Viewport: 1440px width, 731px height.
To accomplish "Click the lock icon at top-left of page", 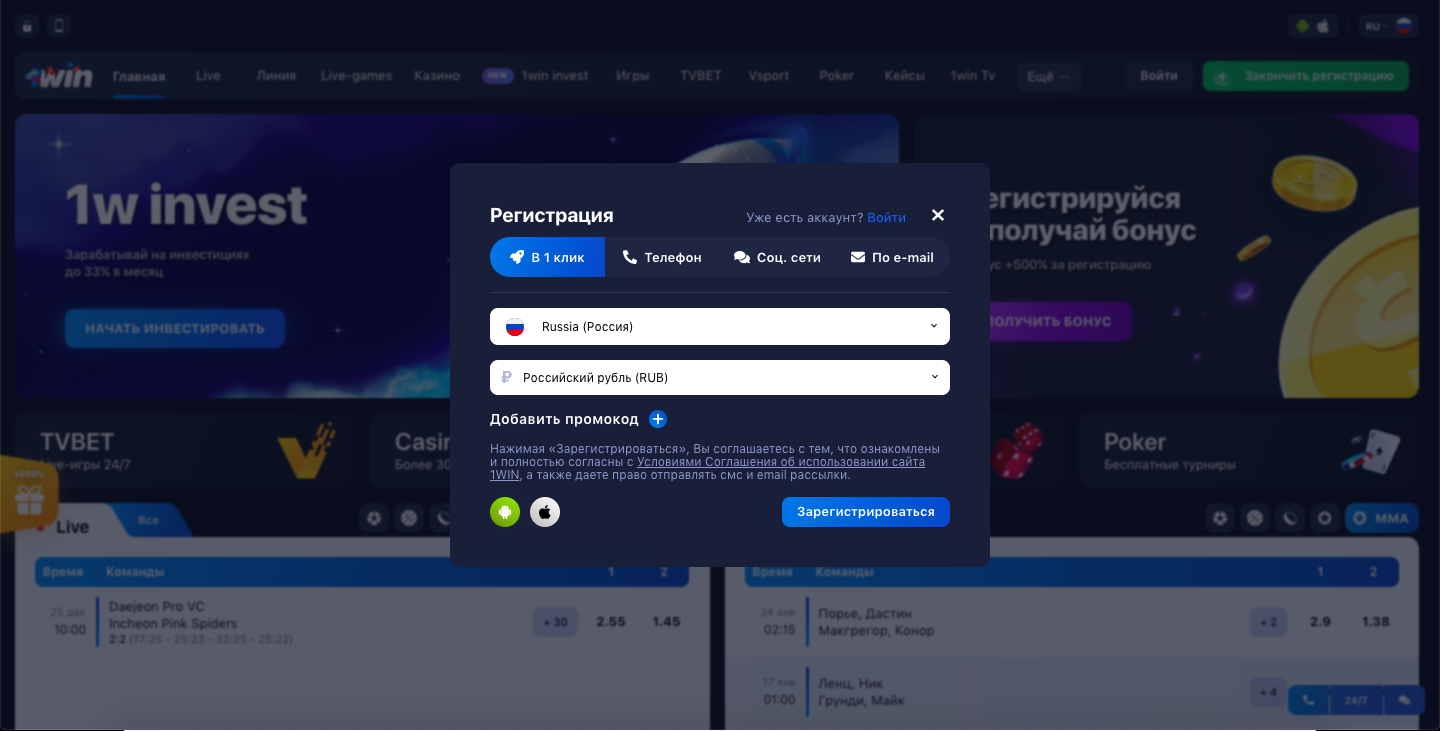I will (x=27, y=27).
